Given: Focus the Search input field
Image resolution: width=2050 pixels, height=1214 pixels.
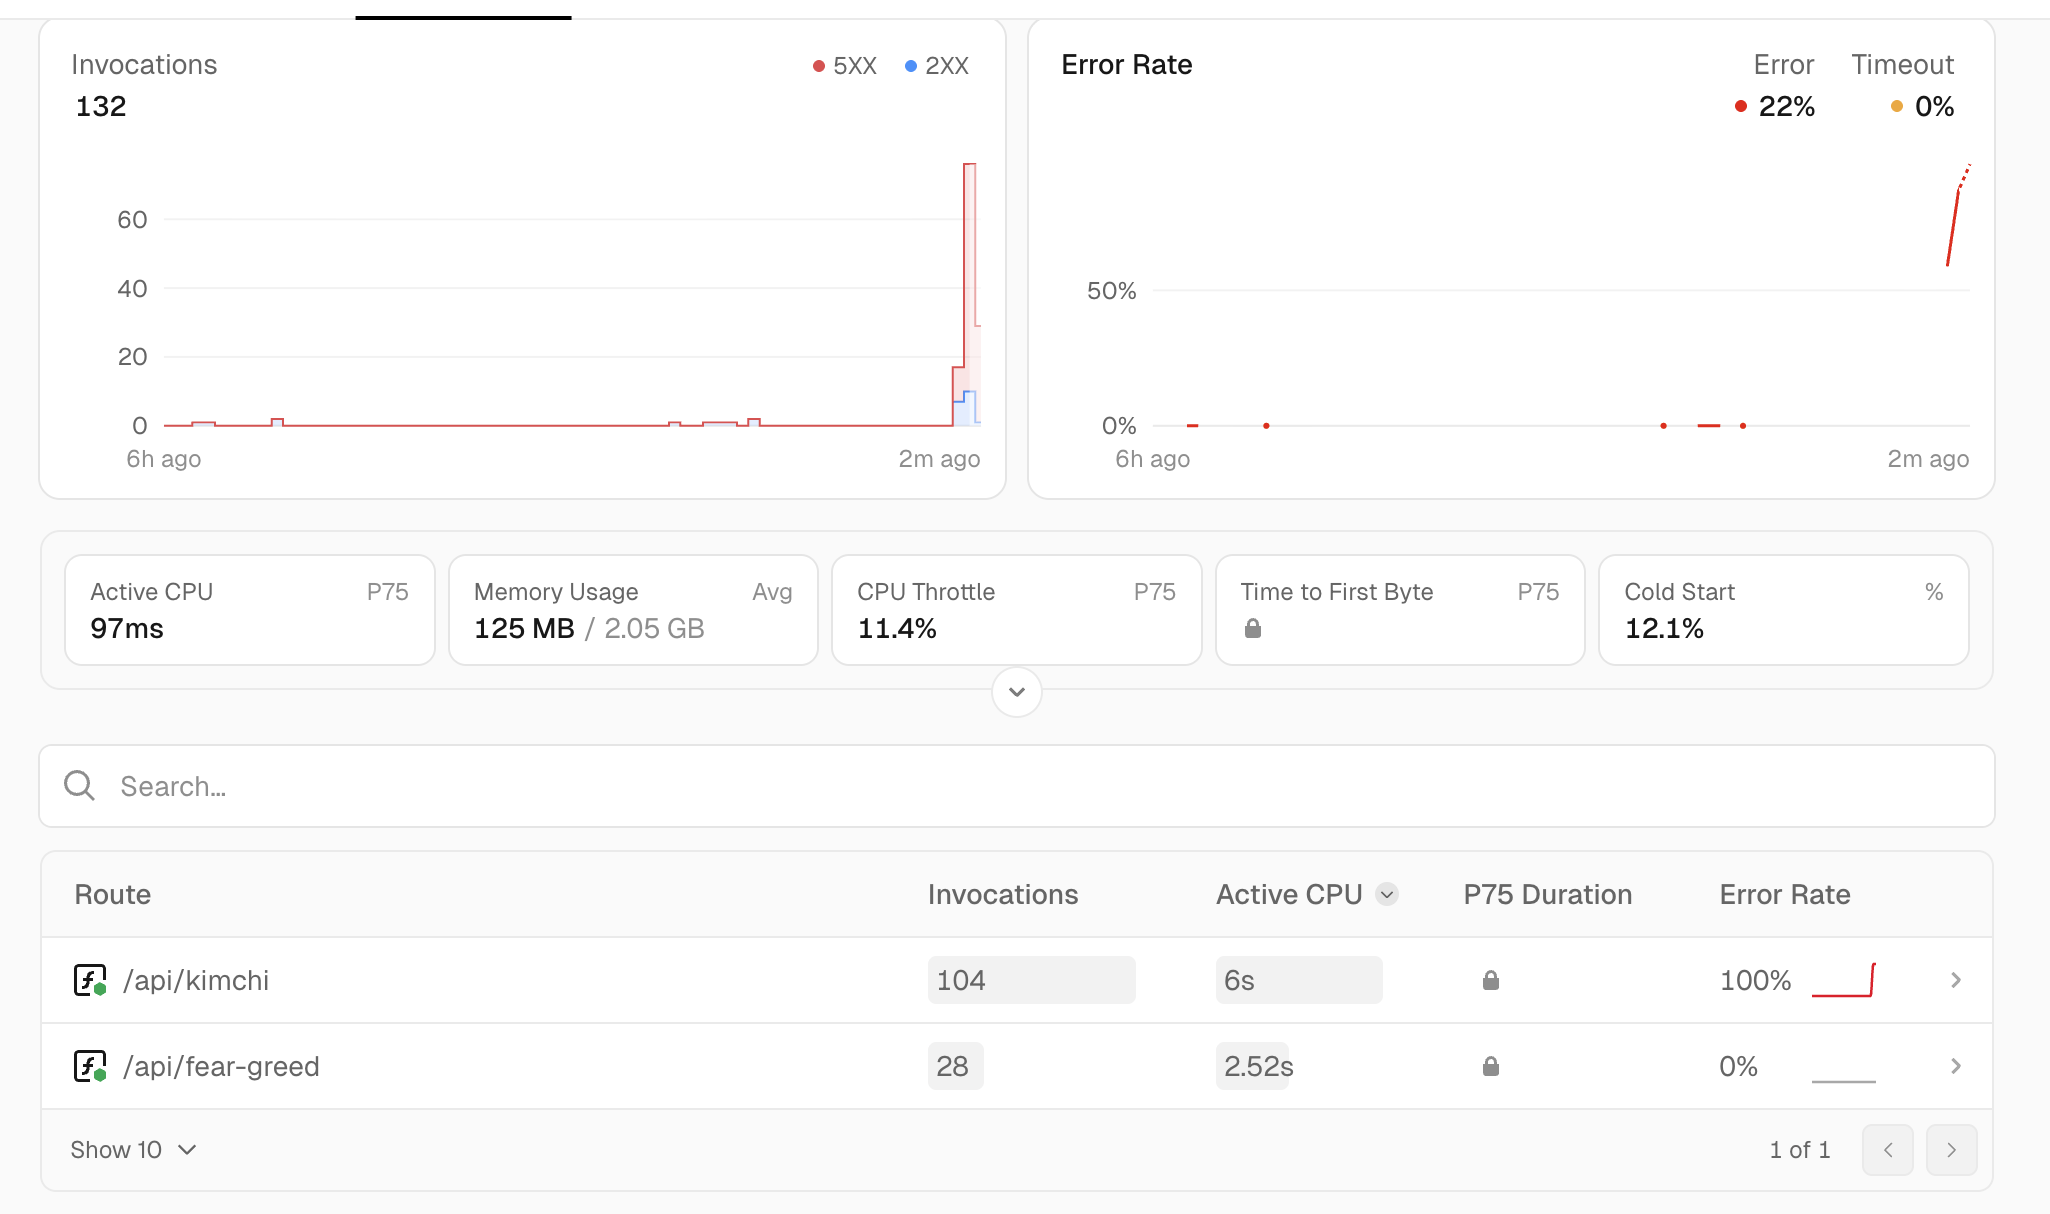Looking at the screenshot, I should tap(1000, 786).
